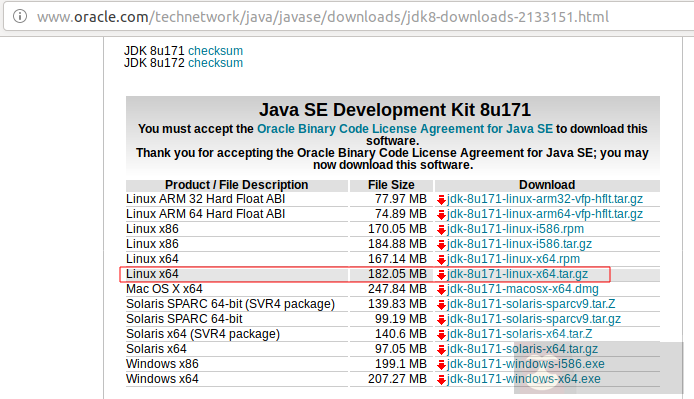The height and width of the screenshot is (399, 694).
Task: Click download arrow icon for windows-i586.exe
Action: coord(441,365)
